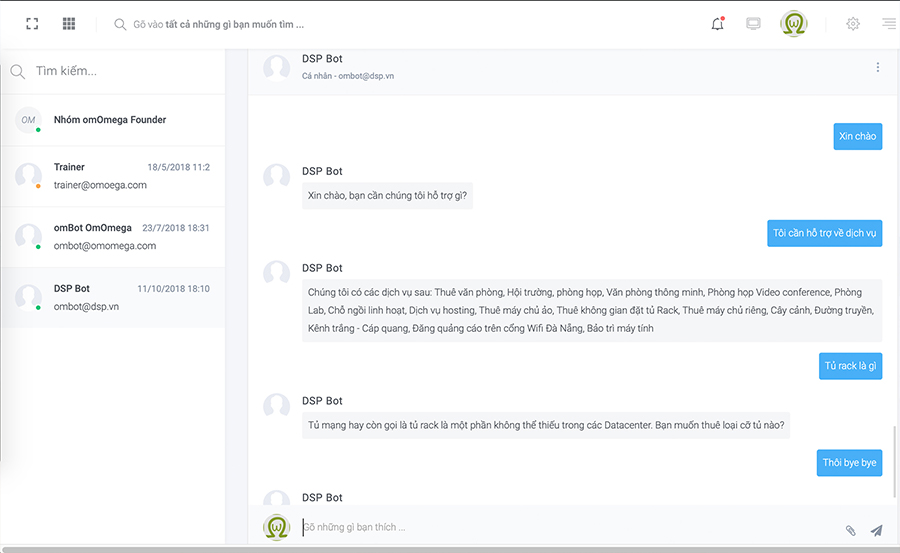
Task: Click the global search magnifier icon
Action: point(120,24)
